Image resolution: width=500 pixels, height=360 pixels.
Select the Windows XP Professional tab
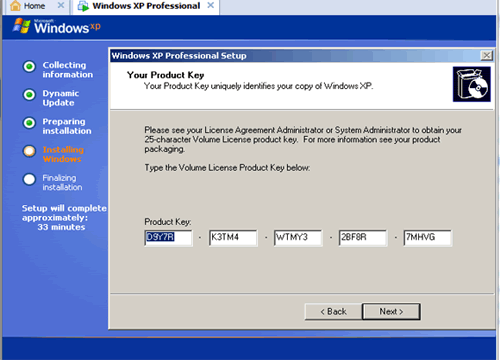pyautogui.click(x=146, y=6)
